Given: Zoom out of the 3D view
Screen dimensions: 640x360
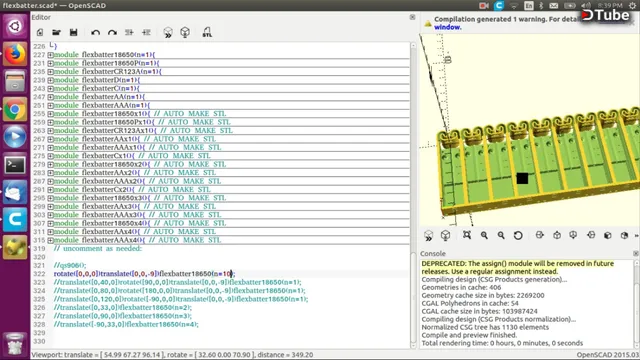Looking at the screenshot, I should point(501,235).
